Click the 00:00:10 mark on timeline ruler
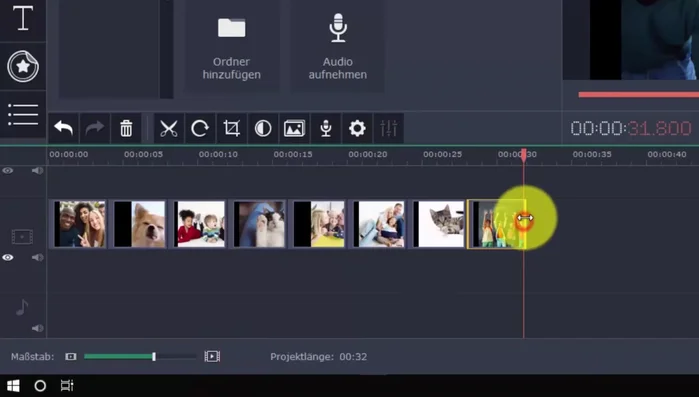 [218, 155]
